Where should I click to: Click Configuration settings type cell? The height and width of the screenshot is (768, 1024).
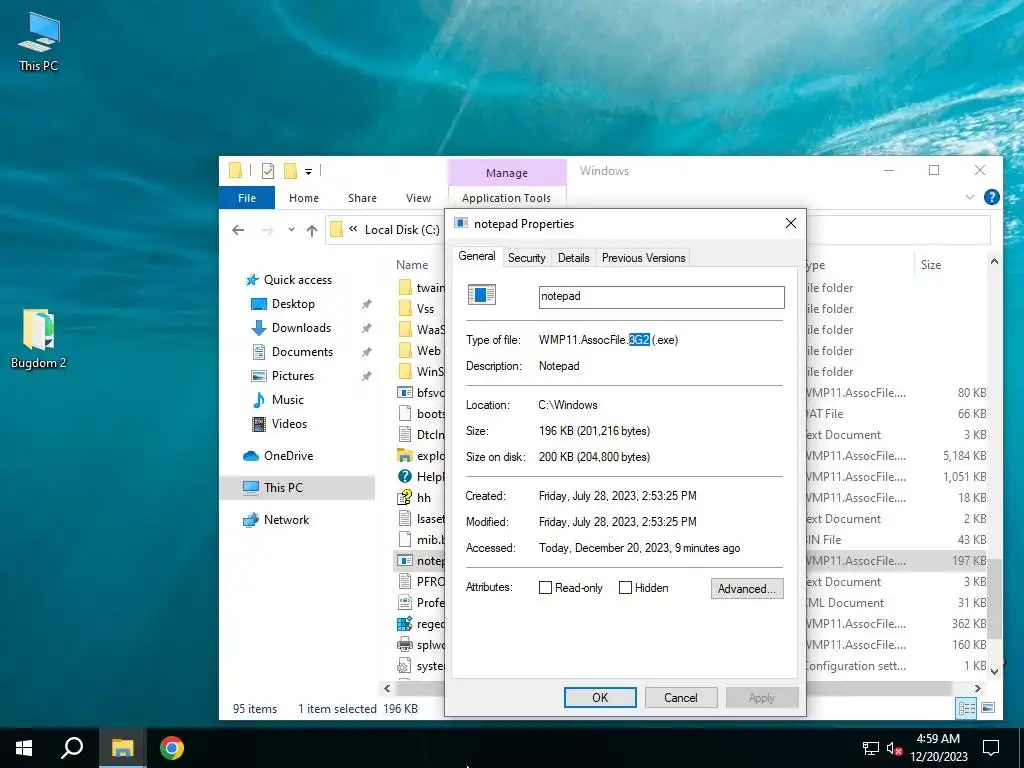click(x=856, y=666)
